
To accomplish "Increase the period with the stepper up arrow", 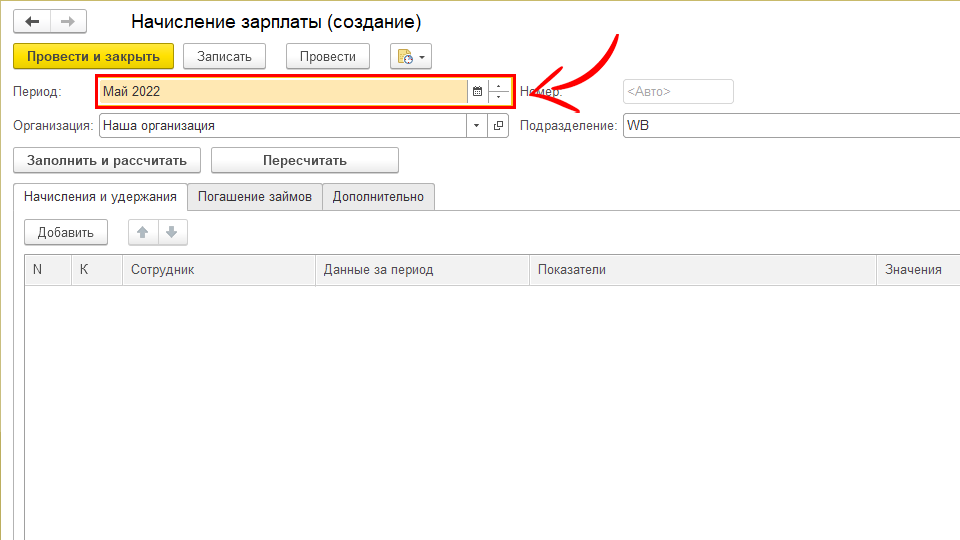I will [x=498, y=86].
